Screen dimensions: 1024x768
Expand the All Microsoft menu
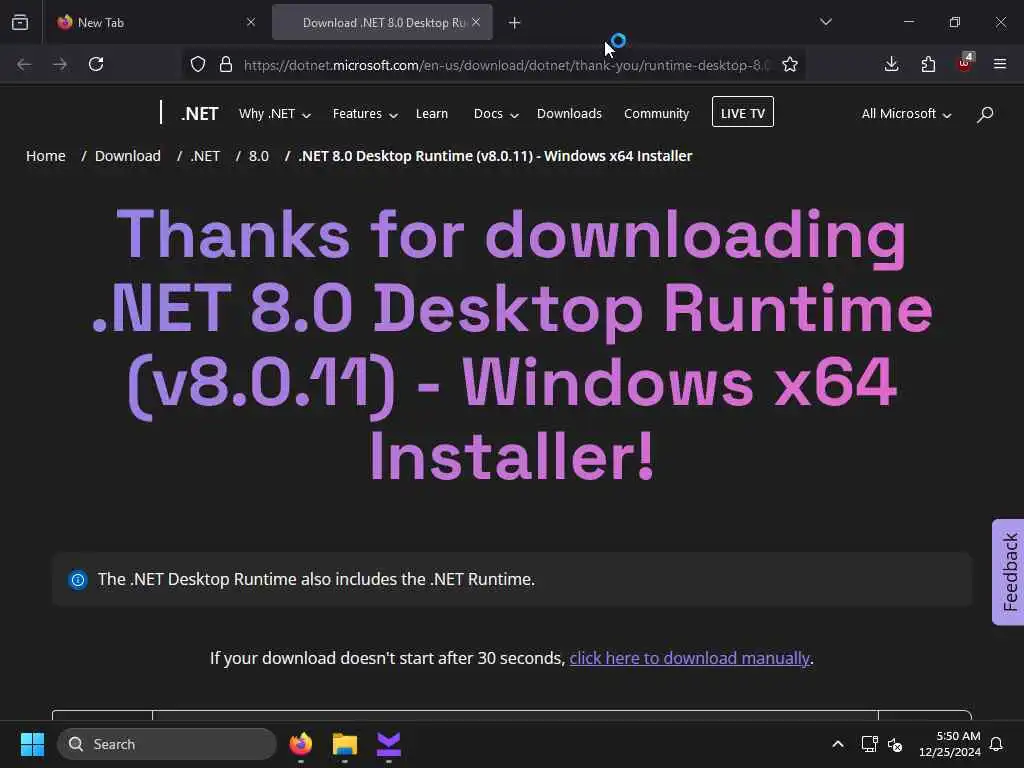pos(906,114)
